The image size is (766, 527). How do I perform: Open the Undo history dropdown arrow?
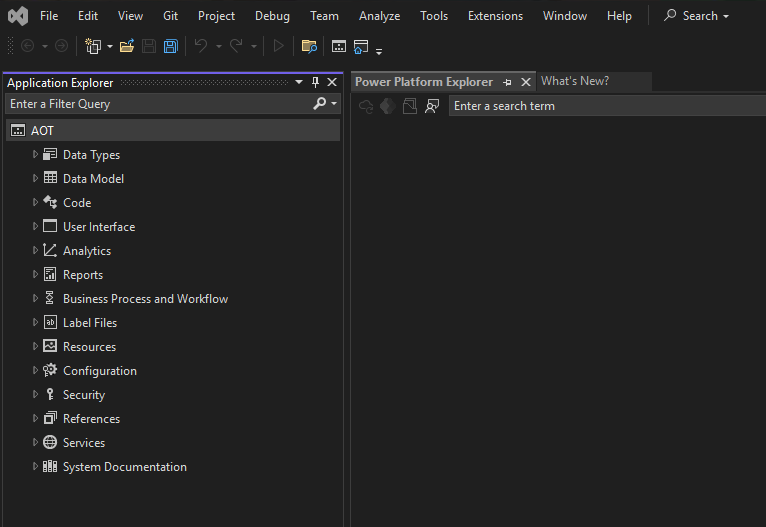(219, 46)
